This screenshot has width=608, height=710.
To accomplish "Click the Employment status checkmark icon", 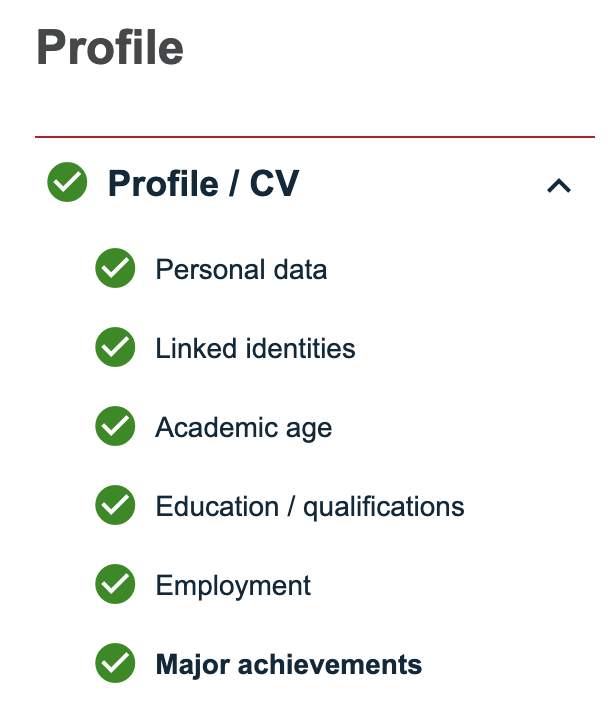I will 115,585.
